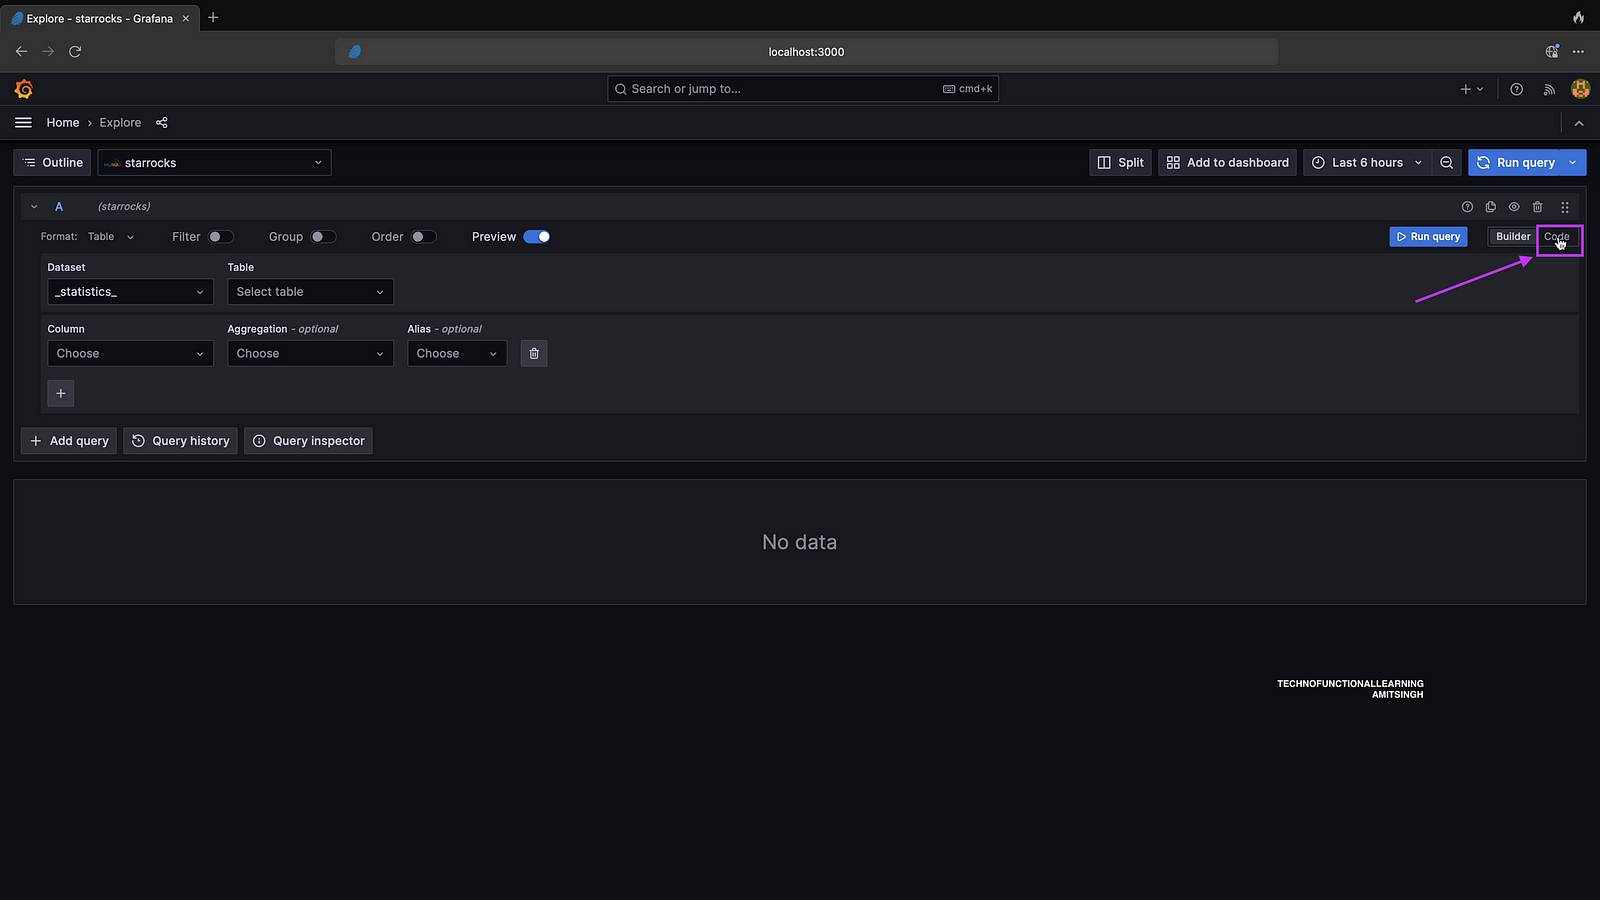Switch to the Code editor tab
The image size is (1600, 900).
click(1557, 237)
